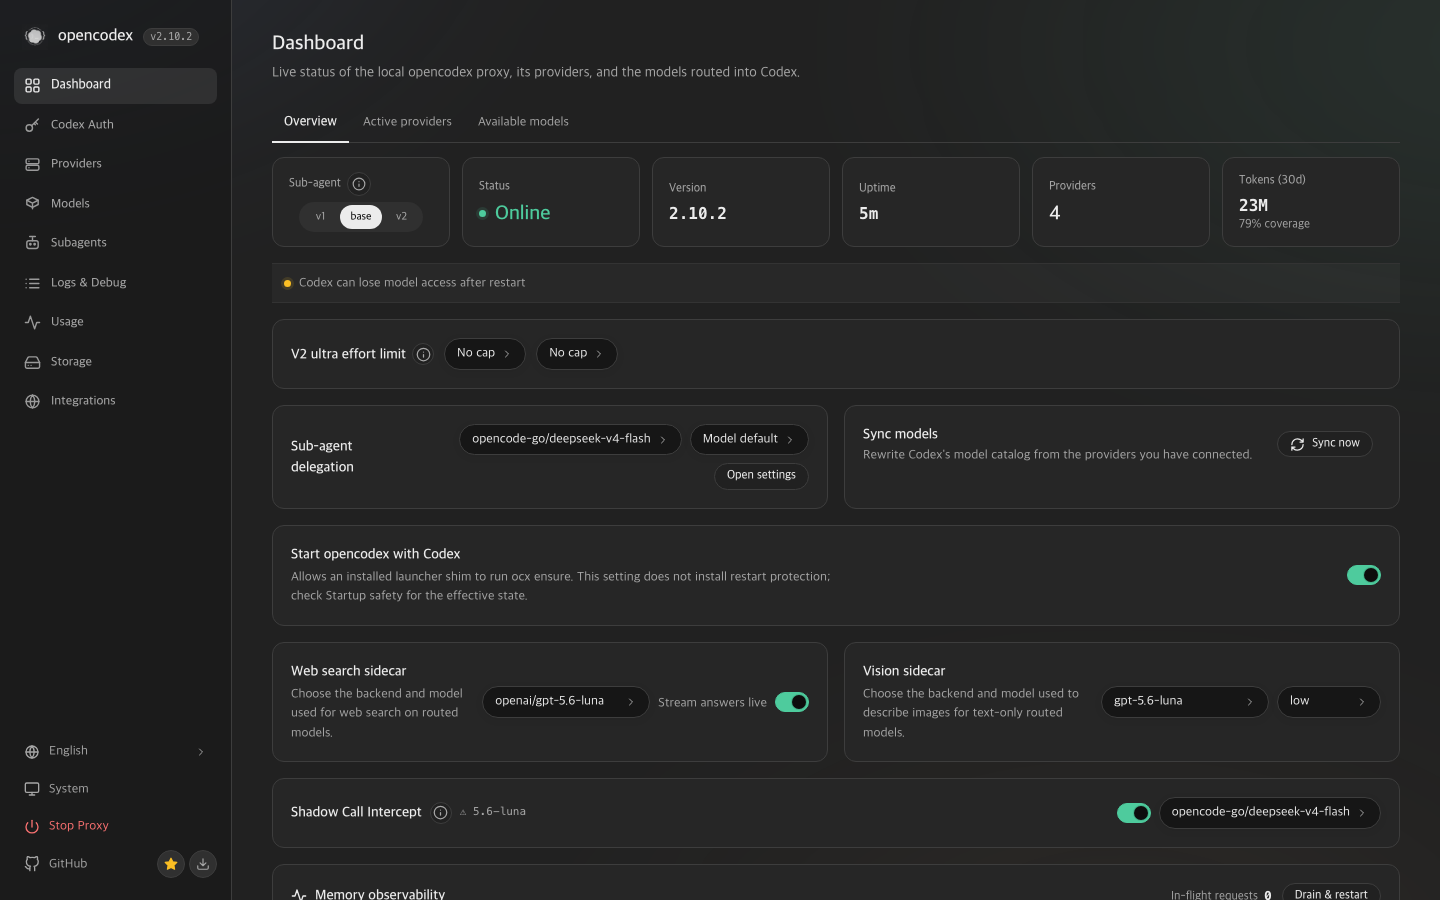Click the opencodex logo icon
The height and width of the screenshot is (900, 1440).
pyautogui.click(x=35, y=36)
